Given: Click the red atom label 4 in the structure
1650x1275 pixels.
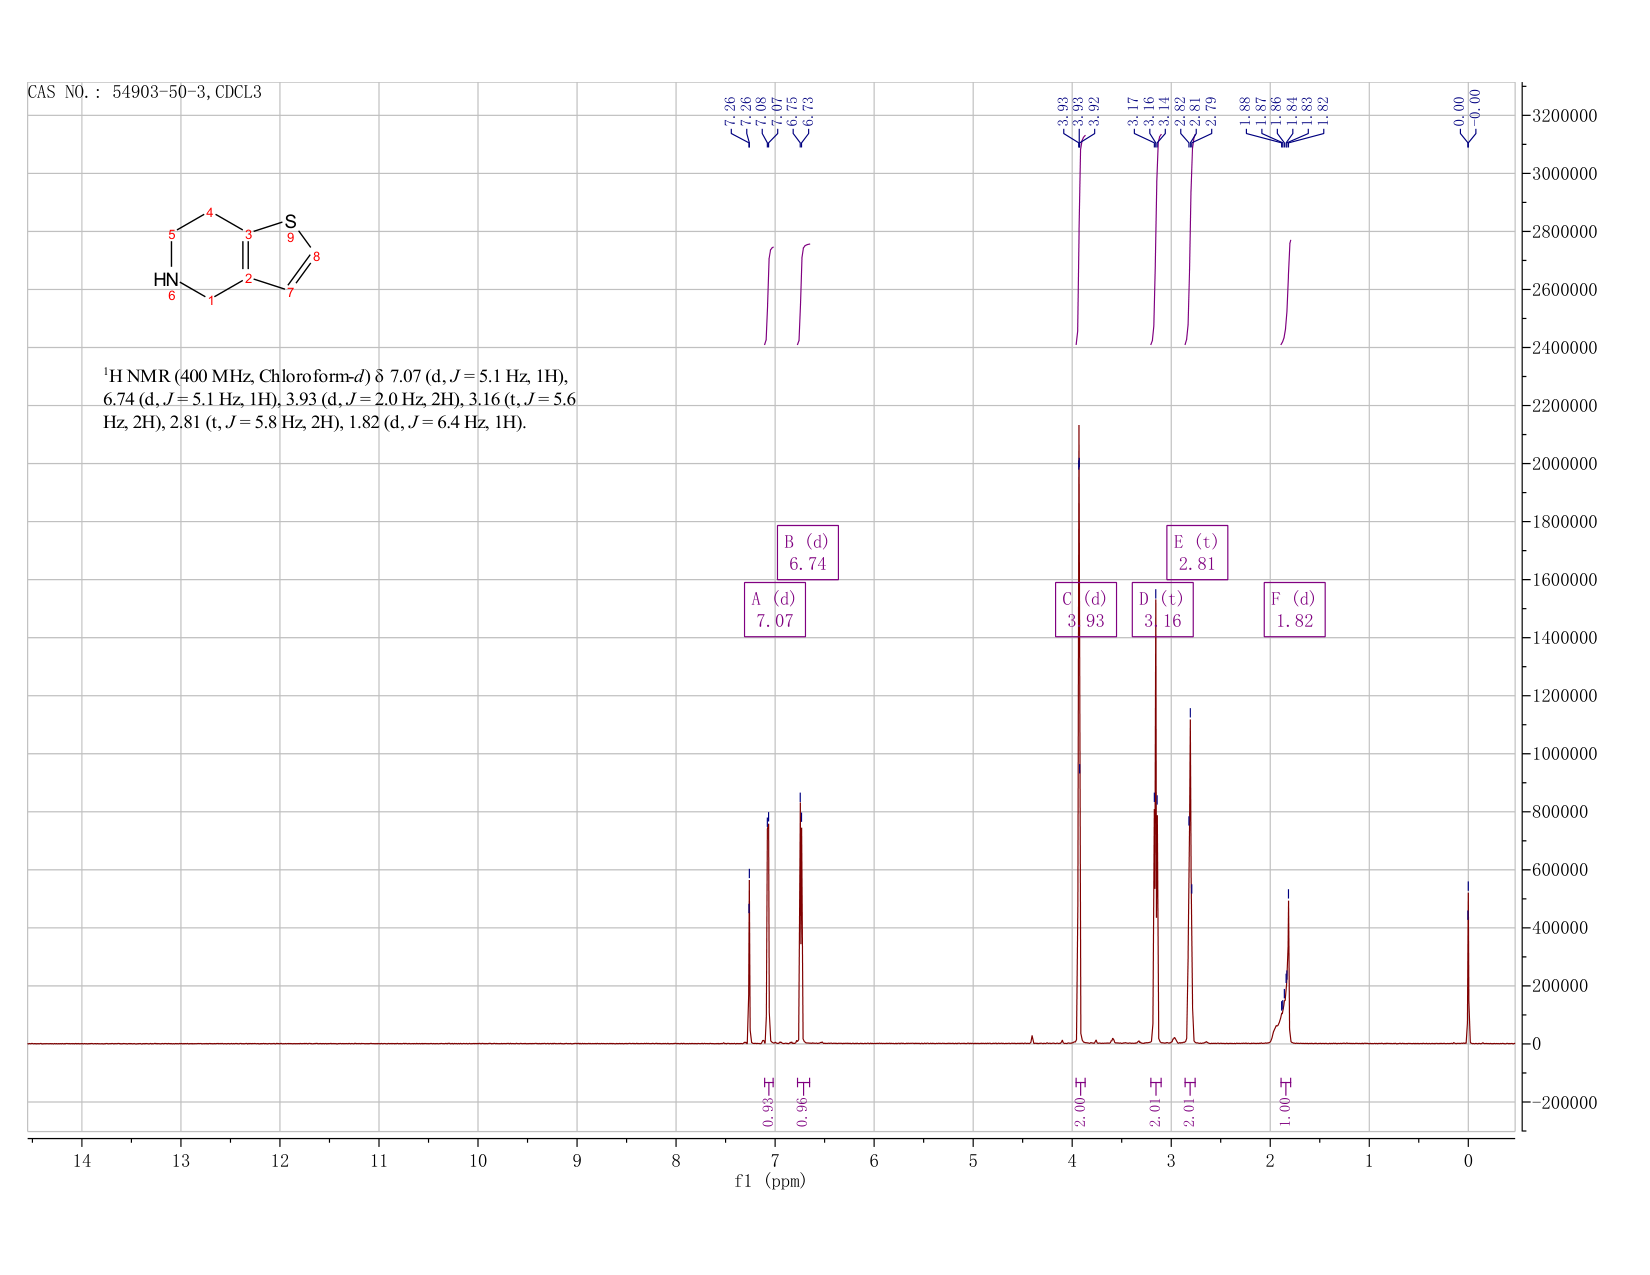Looking at the screenshot, I should pos(210,212).
